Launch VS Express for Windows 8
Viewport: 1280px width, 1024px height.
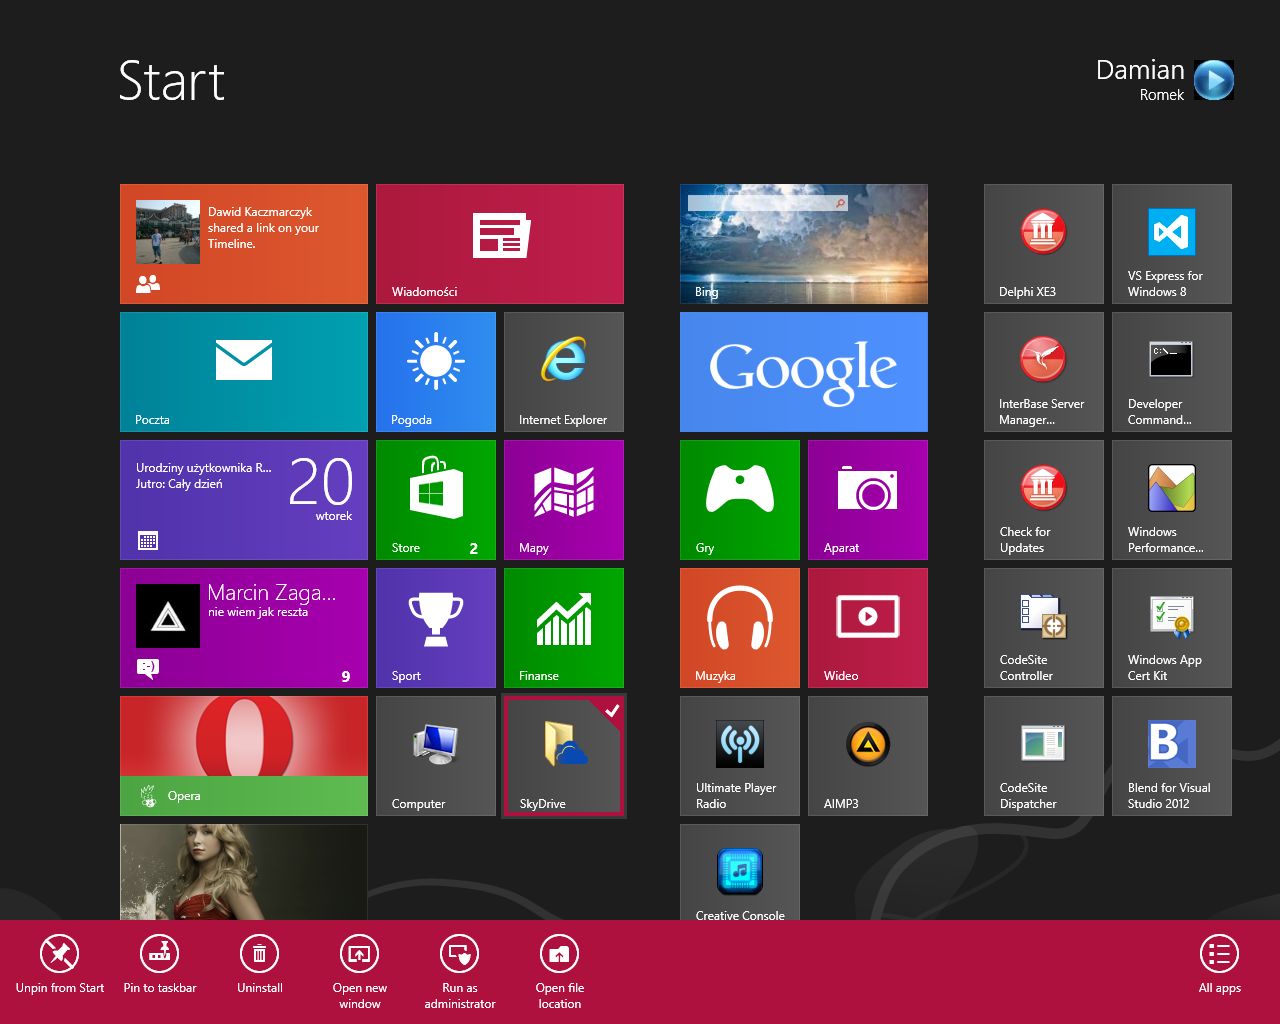pyautogui.click(x=1172, y=244)
